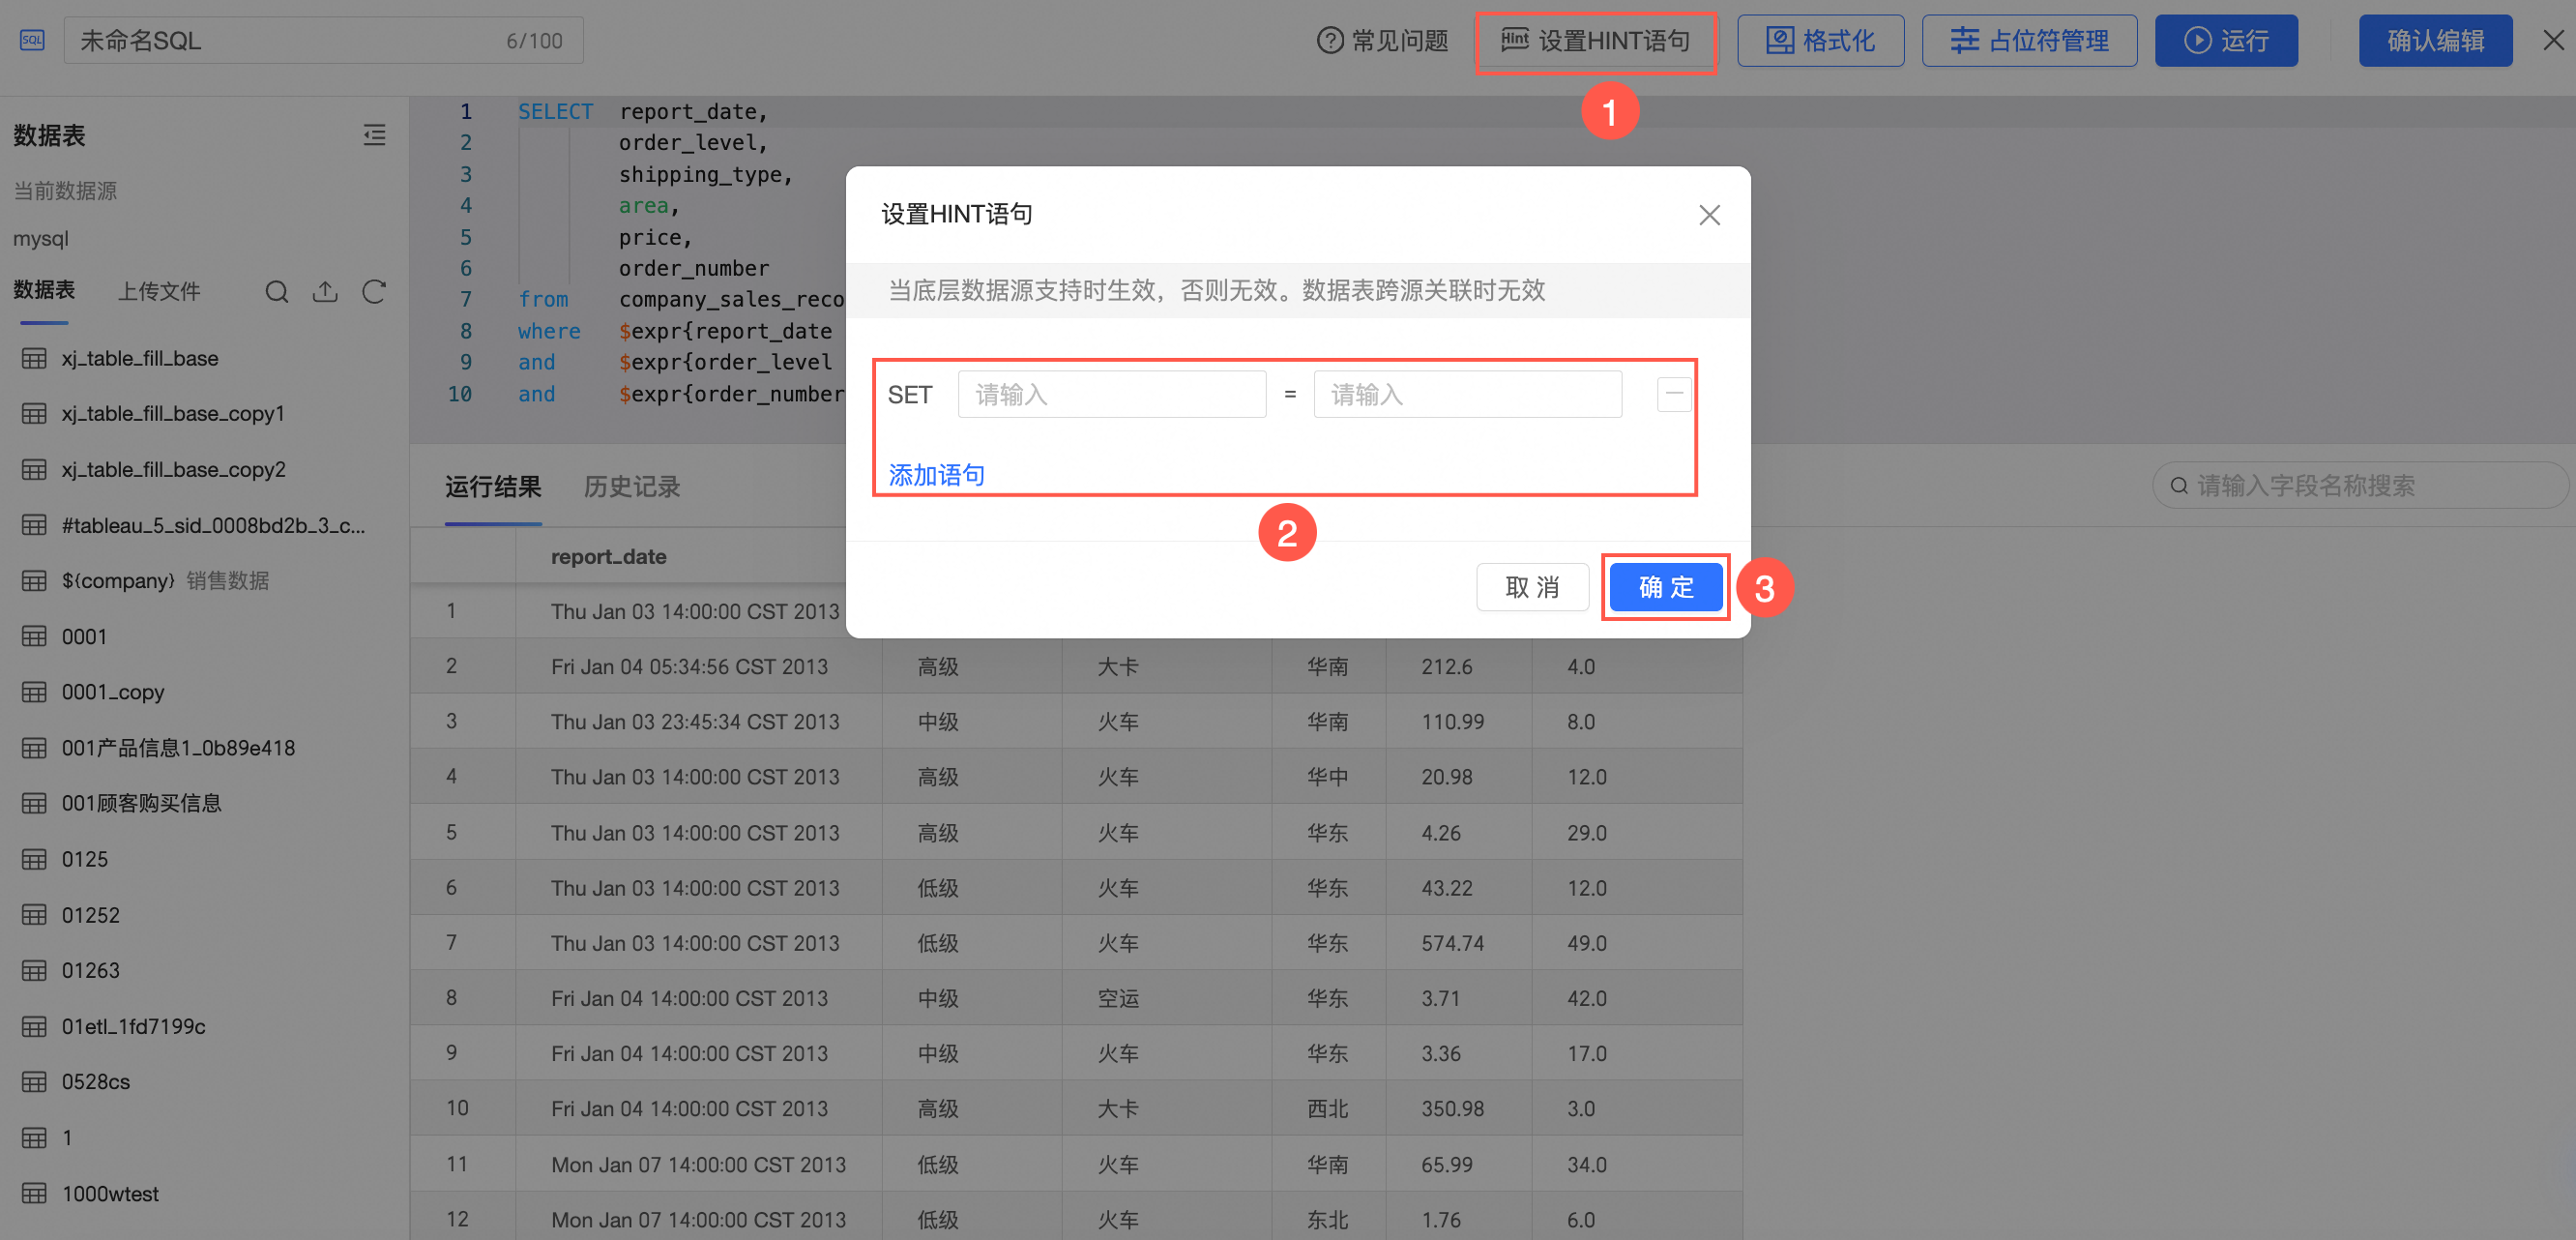This screenshot has height=1240, width=2576.
Task: Switch to the upload file tab
Action: (x=159, y=291)
